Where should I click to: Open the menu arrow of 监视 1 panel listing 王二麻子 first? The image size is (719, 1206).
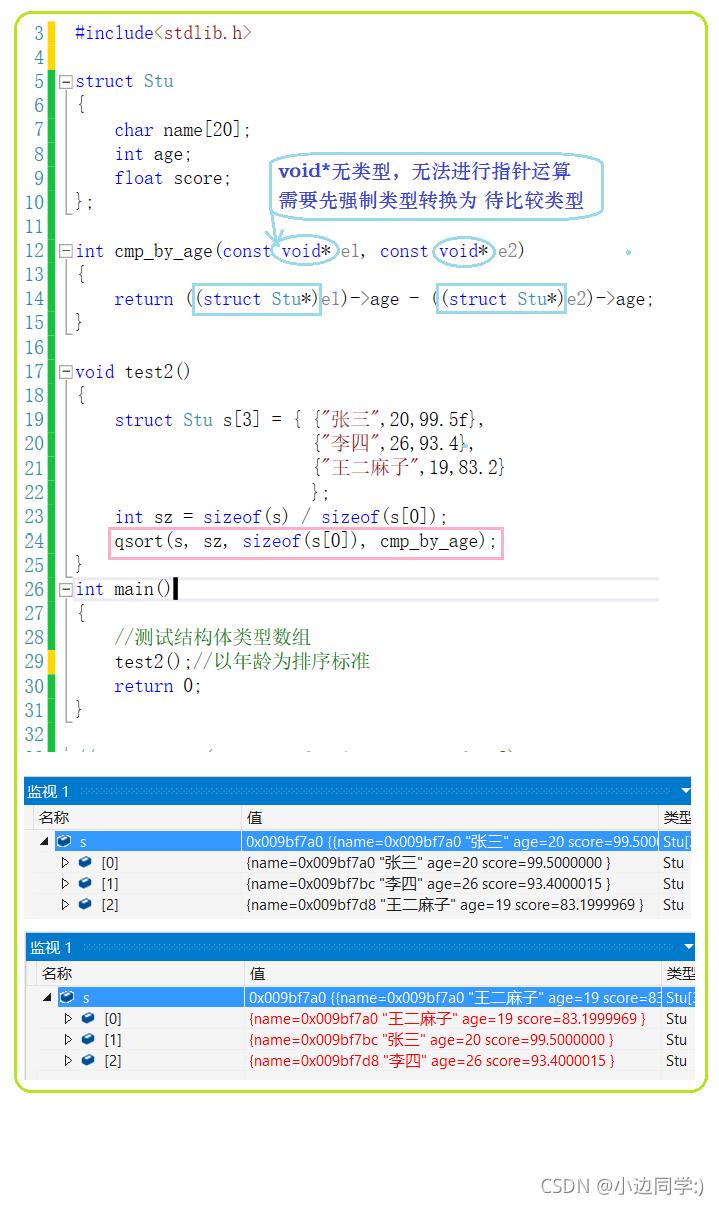coord(688,947)
